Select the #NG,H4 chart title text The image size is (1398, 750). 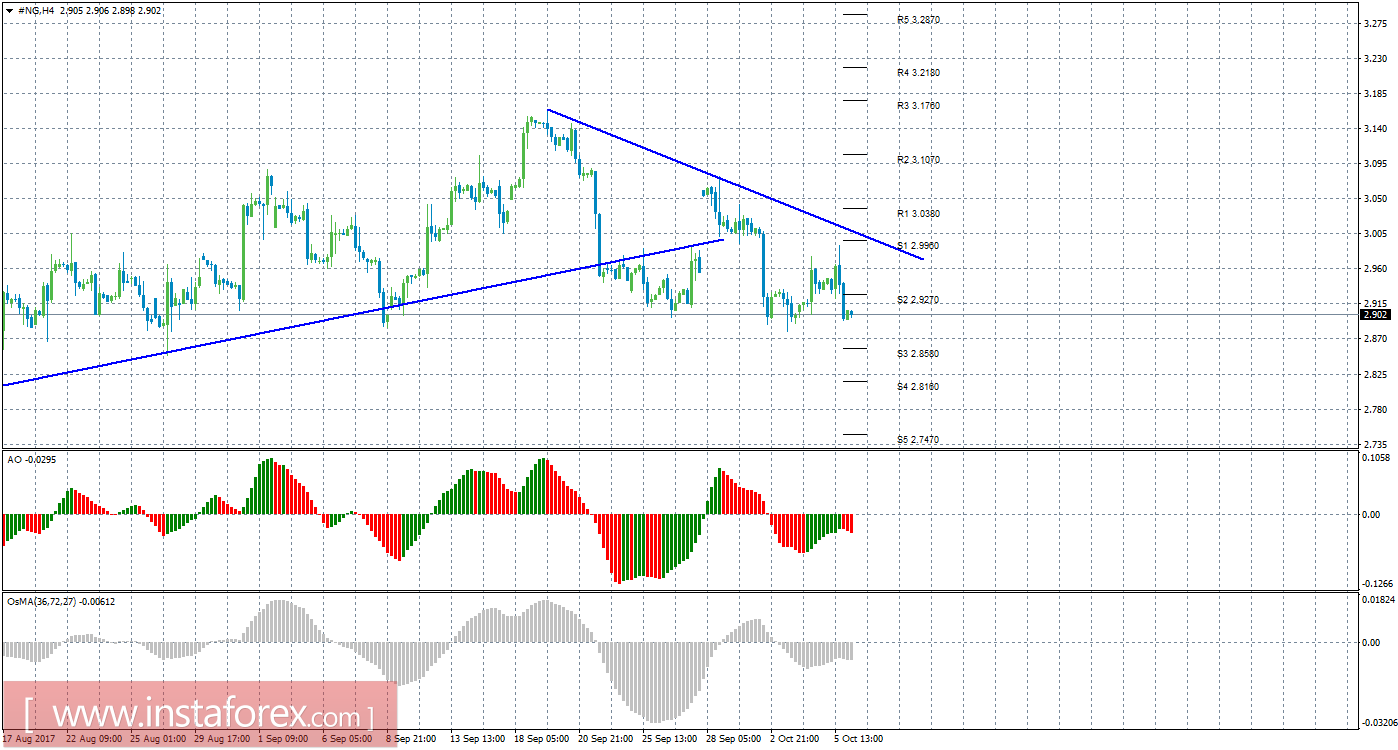pyautogui.click(x=34, y=10)
